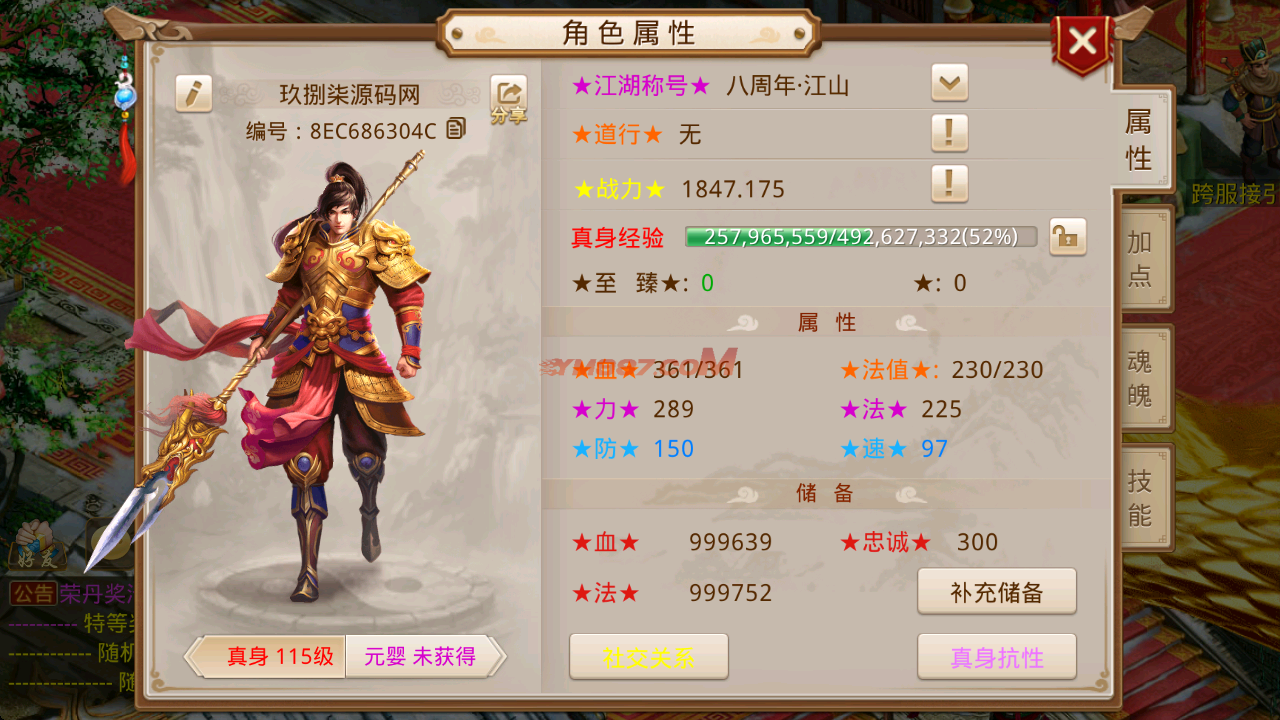Open the 好友 friends fist icon

(x=36, y=546)
